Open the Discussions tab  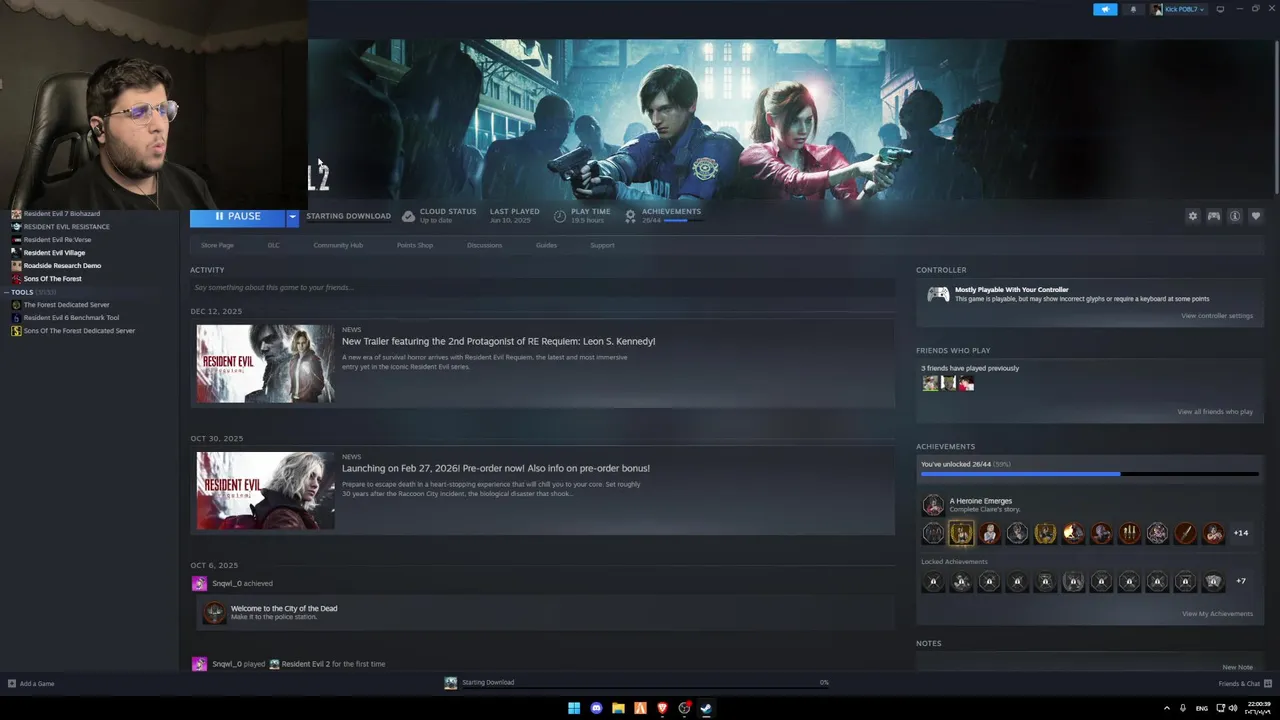[x=484, y=245]
